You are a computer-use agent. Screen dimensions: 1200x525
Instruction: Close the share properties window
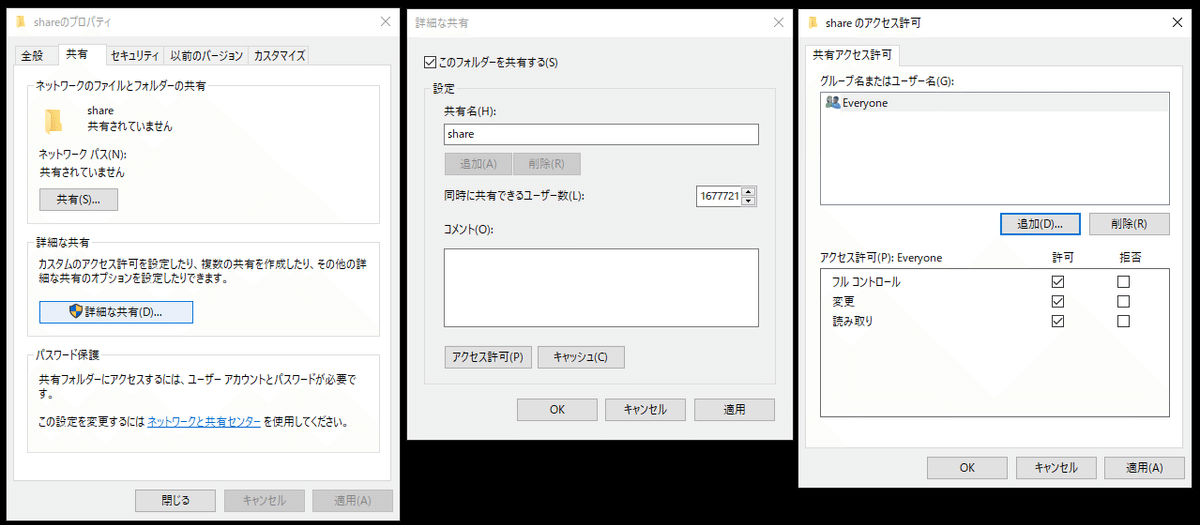click(385, 21)
